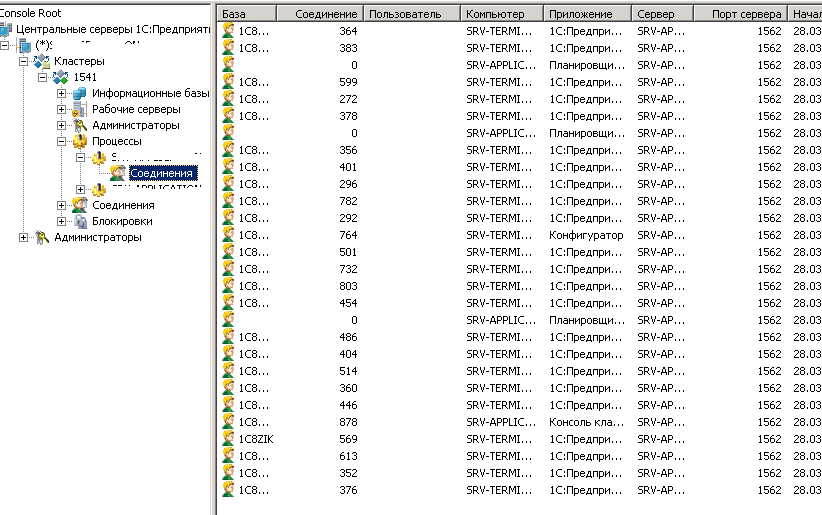Select the Рабочие серверы tree label
The width and height of the screenshot is (822, 515).
[136, 110]
